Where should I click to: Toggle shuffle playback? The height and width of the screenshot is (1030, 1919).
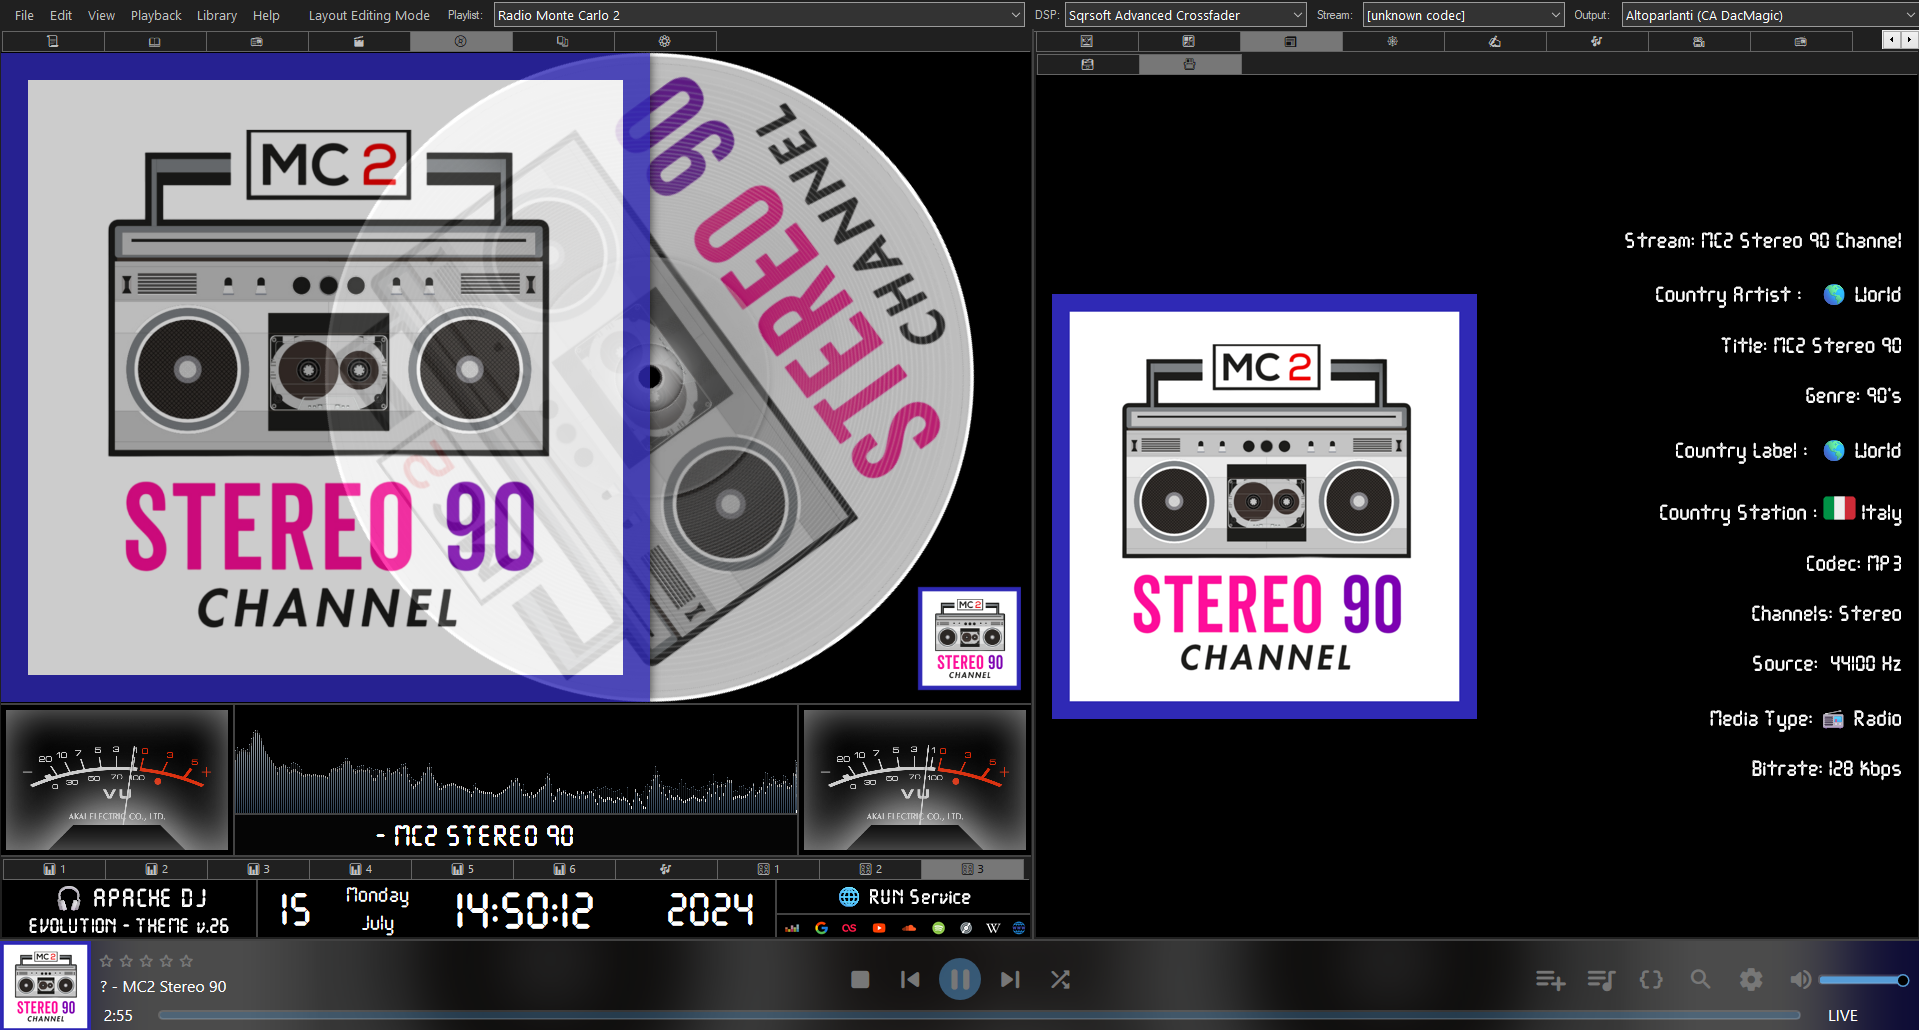[1060, 979]
